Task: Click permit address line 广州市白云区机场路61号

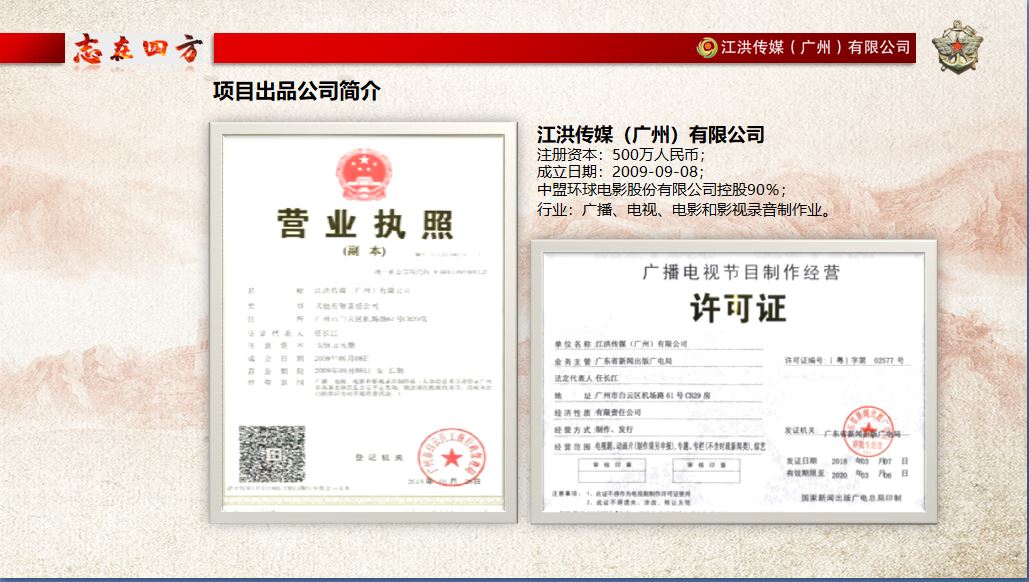Action: 633,396
